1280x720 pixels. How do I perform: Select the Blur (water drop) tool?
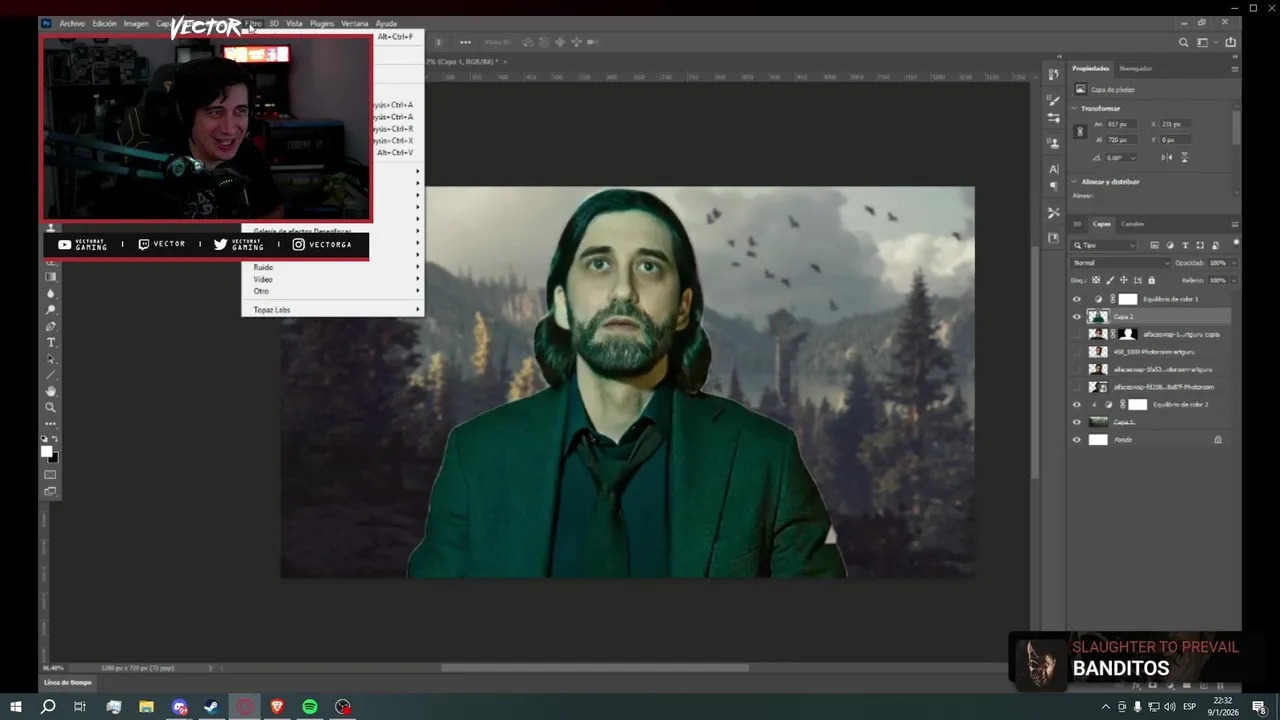[51, 293]
